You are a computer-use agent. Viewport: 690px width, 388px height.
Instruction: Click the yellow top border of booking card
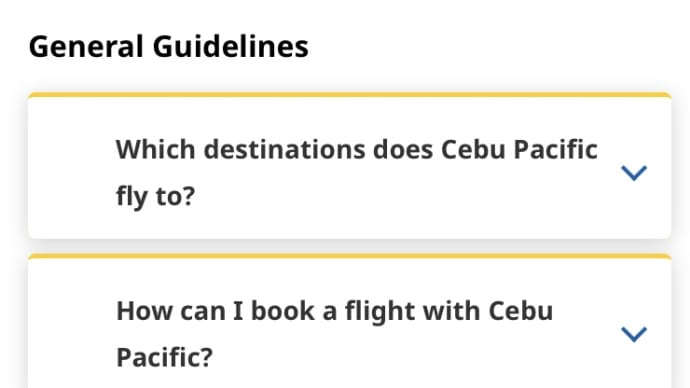point(349,256)
